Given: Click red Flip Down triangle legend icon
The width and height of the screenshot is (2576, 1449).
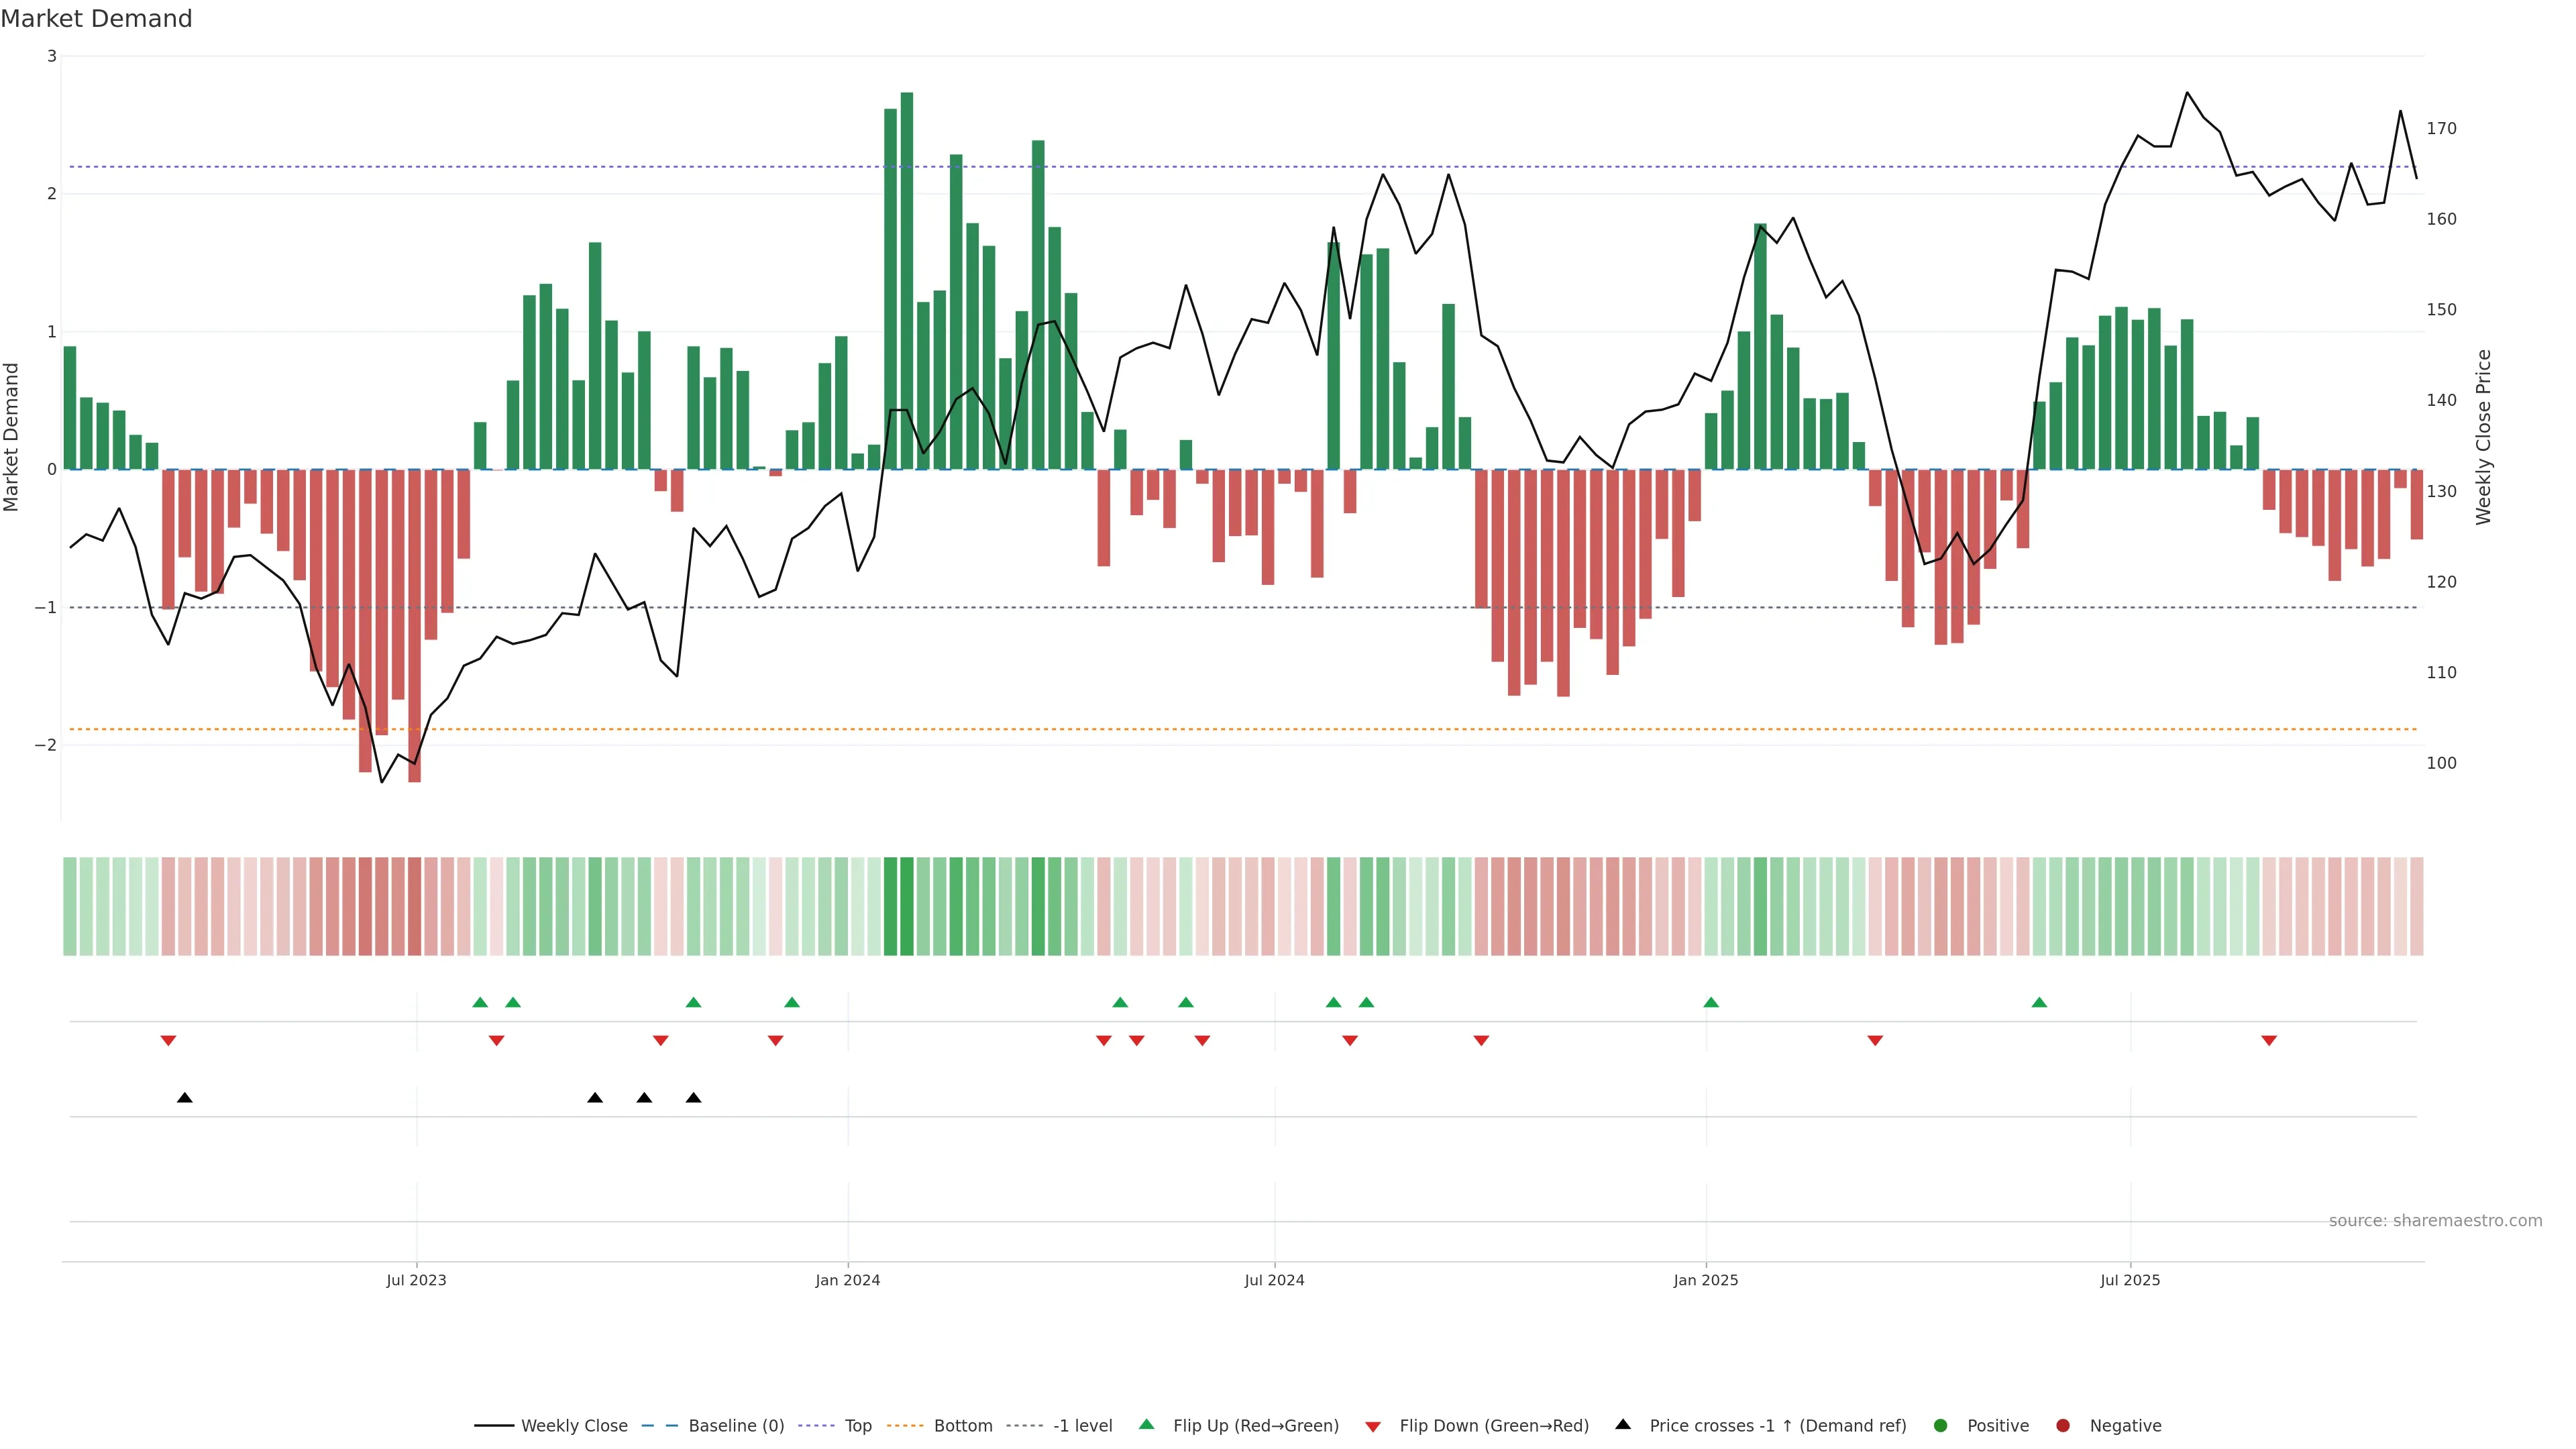Looking at the screenshot, I should [1373, 1426].
